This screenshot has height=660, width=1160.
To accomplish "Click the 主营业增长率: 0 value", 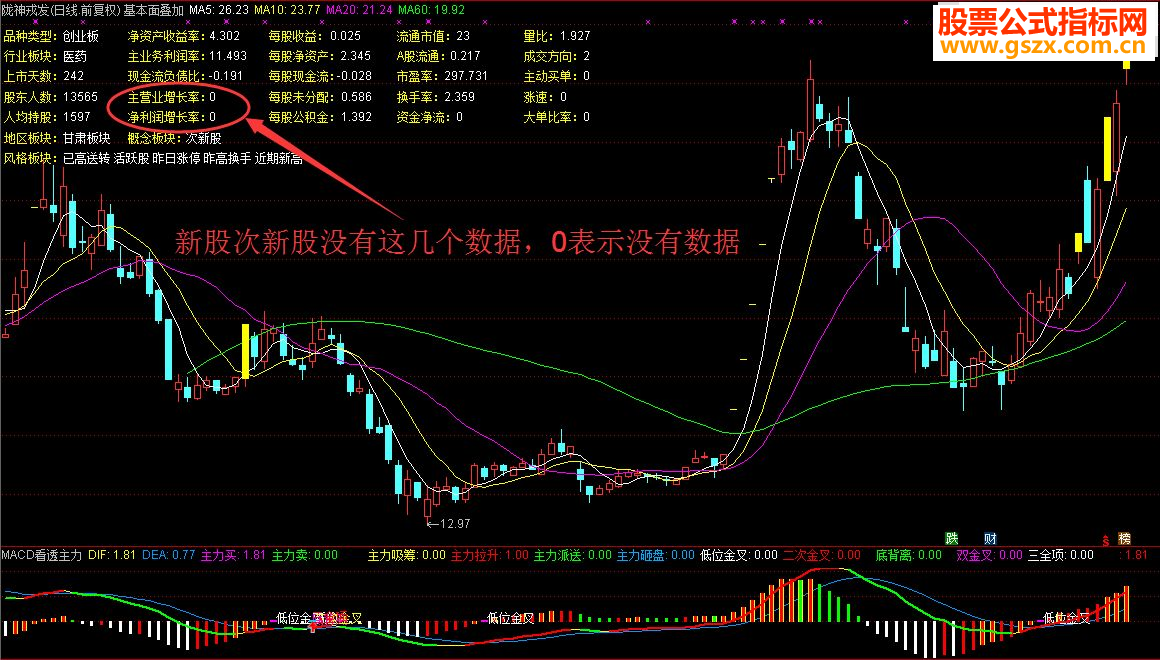I will pyautogui.click(x=172, y=96).
